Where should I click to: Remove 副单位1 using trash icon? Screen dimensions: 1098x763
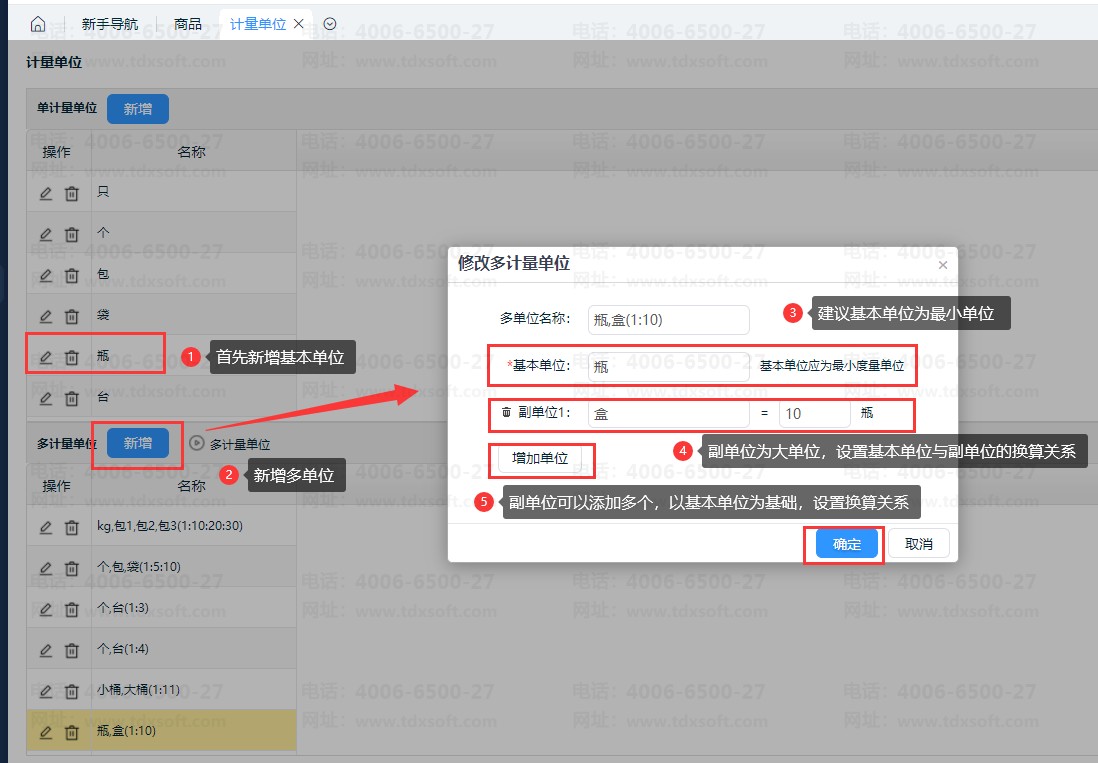[506, 412]
